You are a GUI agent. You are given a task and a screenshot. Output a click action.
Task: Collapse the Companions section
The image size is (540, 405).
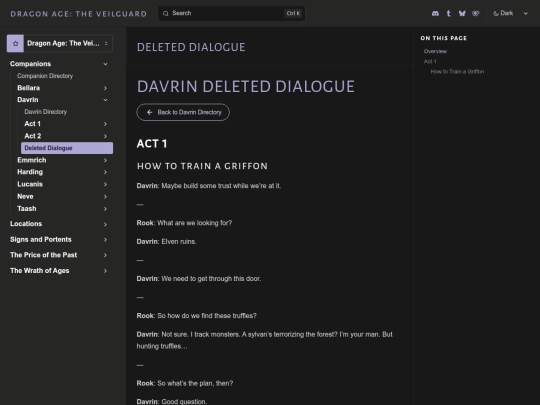[105, 64]
